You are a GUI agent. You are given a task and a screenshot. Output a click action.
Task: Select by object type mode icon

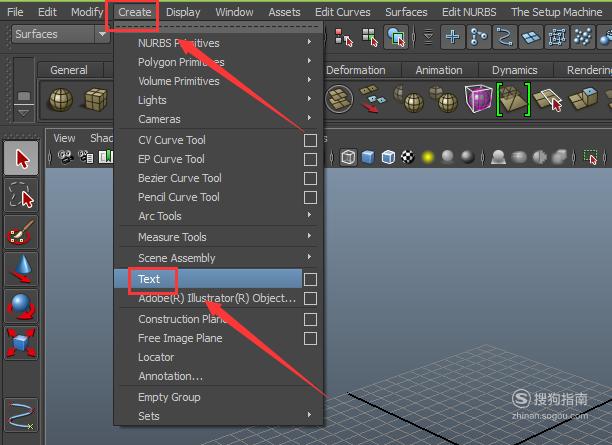pyautogui.click(x=370, y=37)
